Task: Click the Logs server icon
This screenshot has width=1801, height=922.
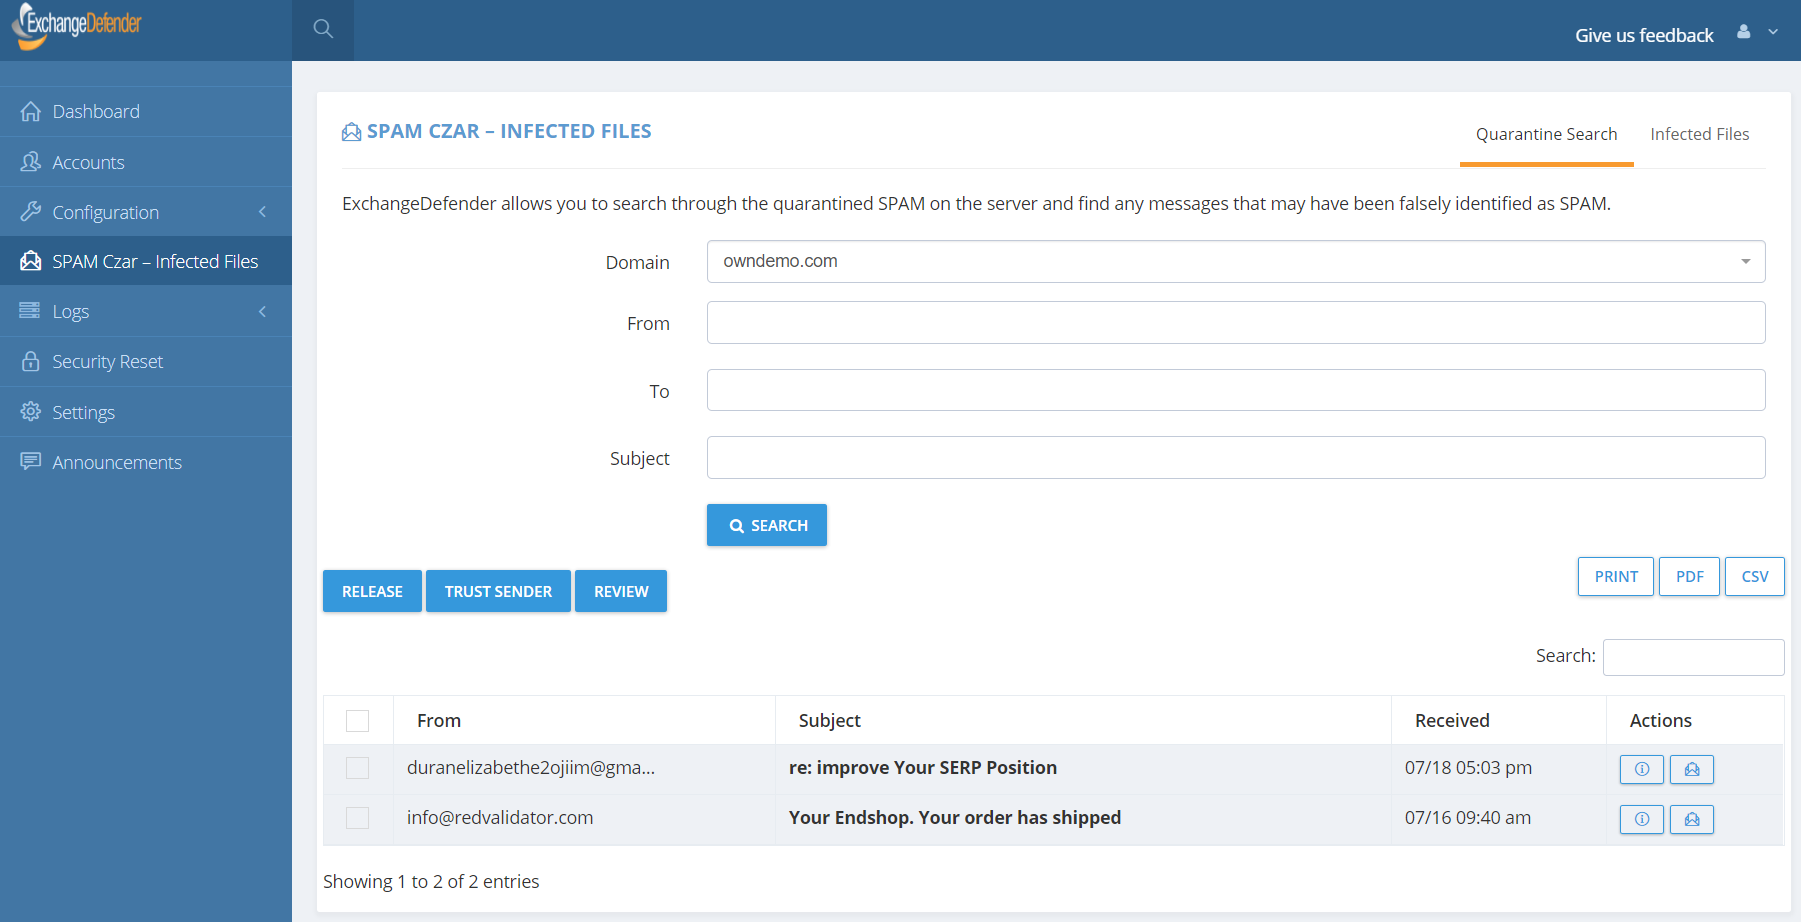Action: [31, 311]
